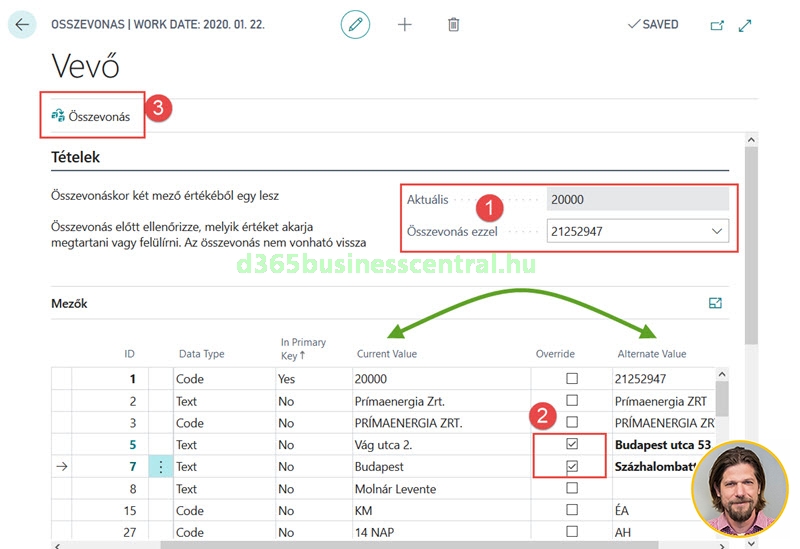Expand the Összevonás ezzel dropdown
This screenshot has width=800, height=549.
pyautogui.click(x=716, y=232)
